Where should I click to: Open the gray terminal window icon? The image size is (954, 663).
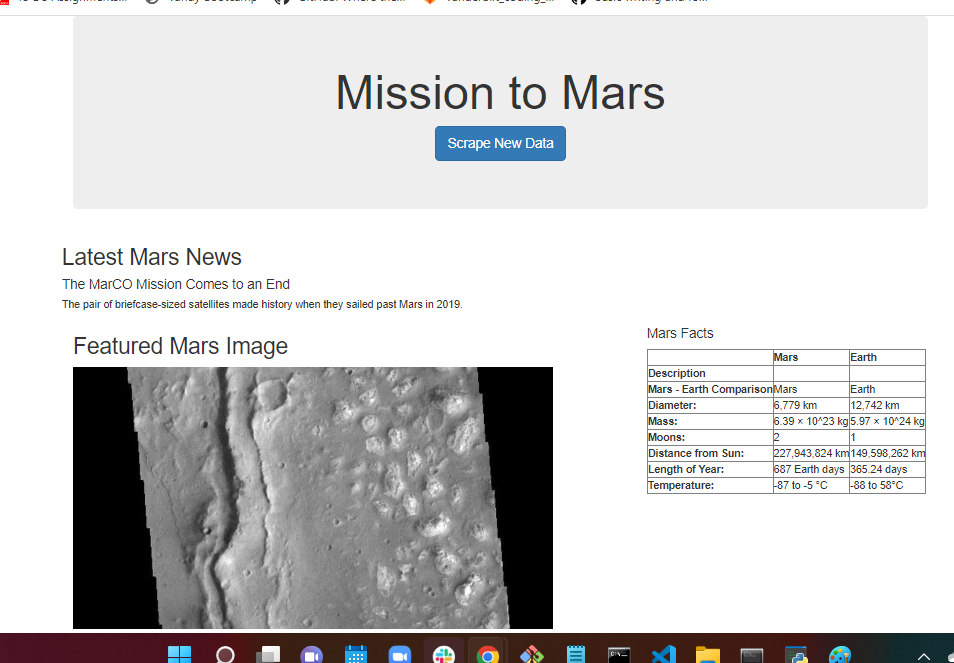click(x=752, y=654)
